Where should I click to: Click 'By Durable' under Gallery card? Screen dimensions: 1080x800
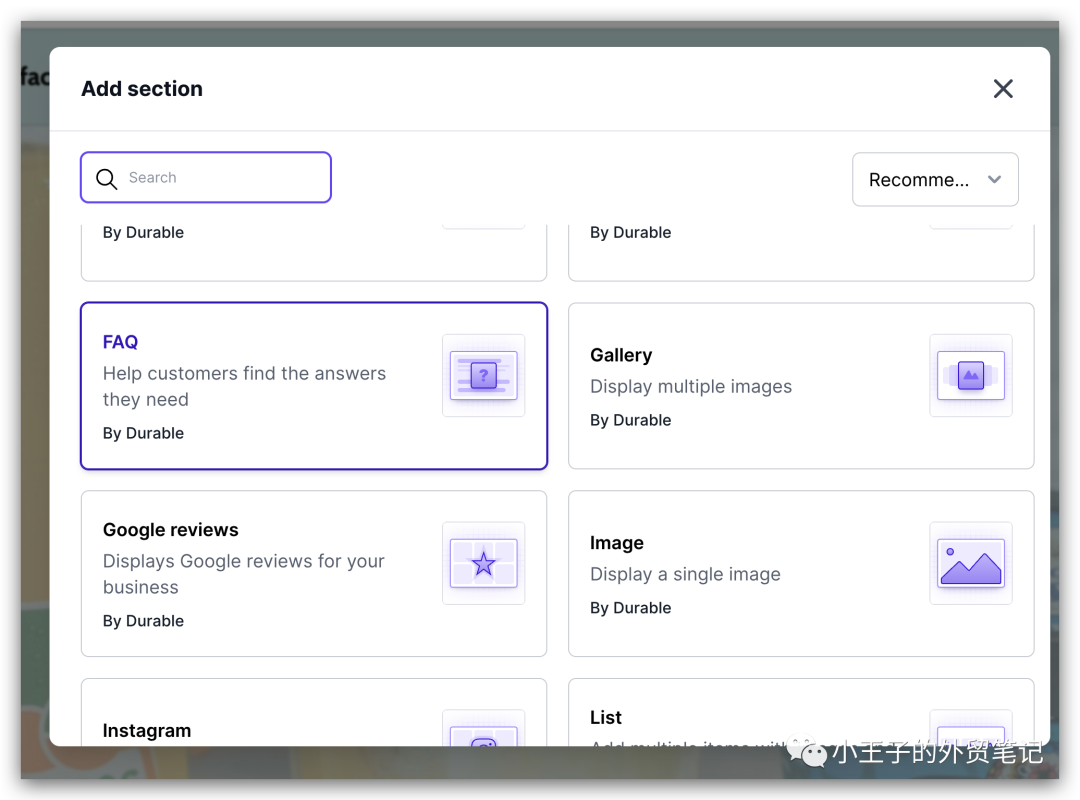pos(630,420)
